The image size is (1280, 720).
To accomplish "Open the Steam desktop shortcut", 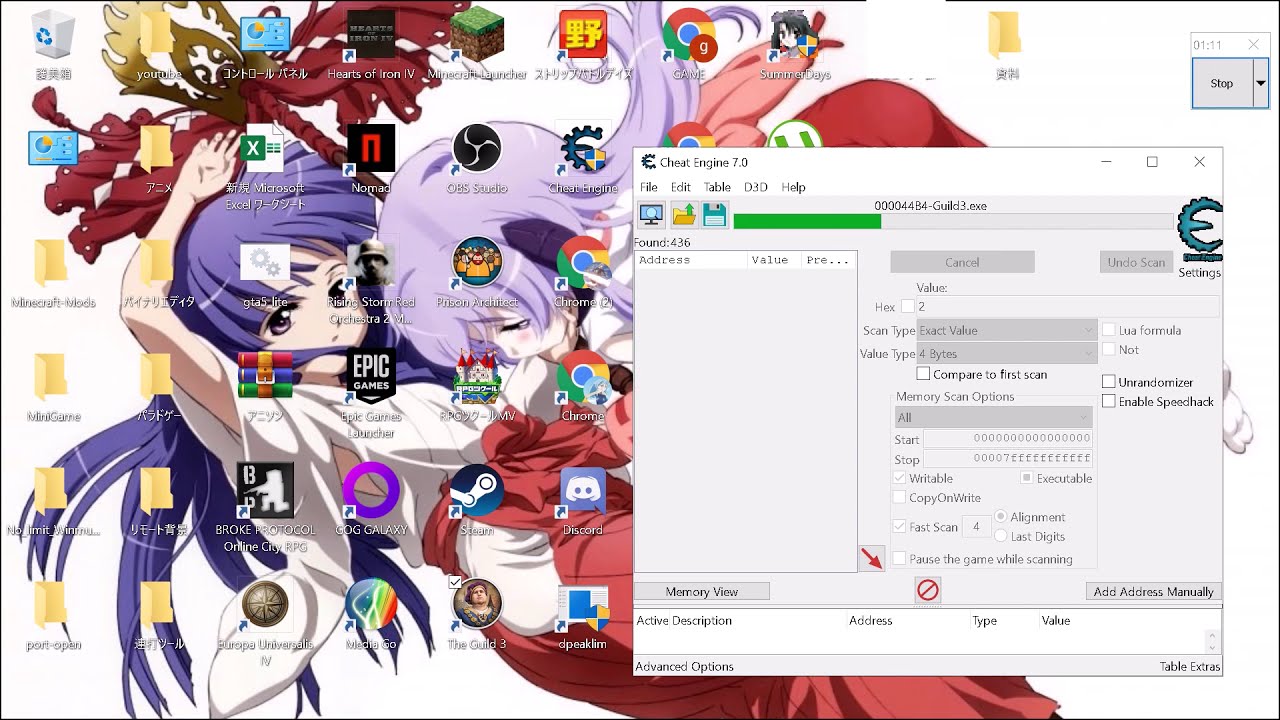I will (x=477, y=502).
